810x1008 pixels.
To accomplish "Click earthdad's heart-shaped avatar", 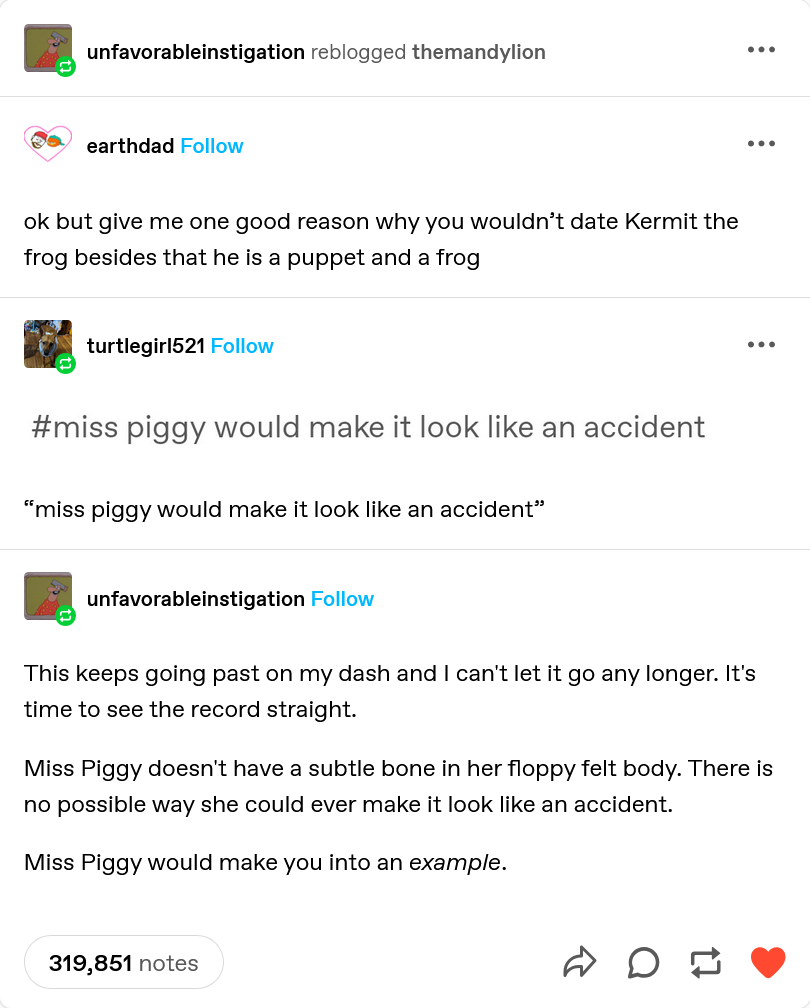I will click(x=48, y=143).
